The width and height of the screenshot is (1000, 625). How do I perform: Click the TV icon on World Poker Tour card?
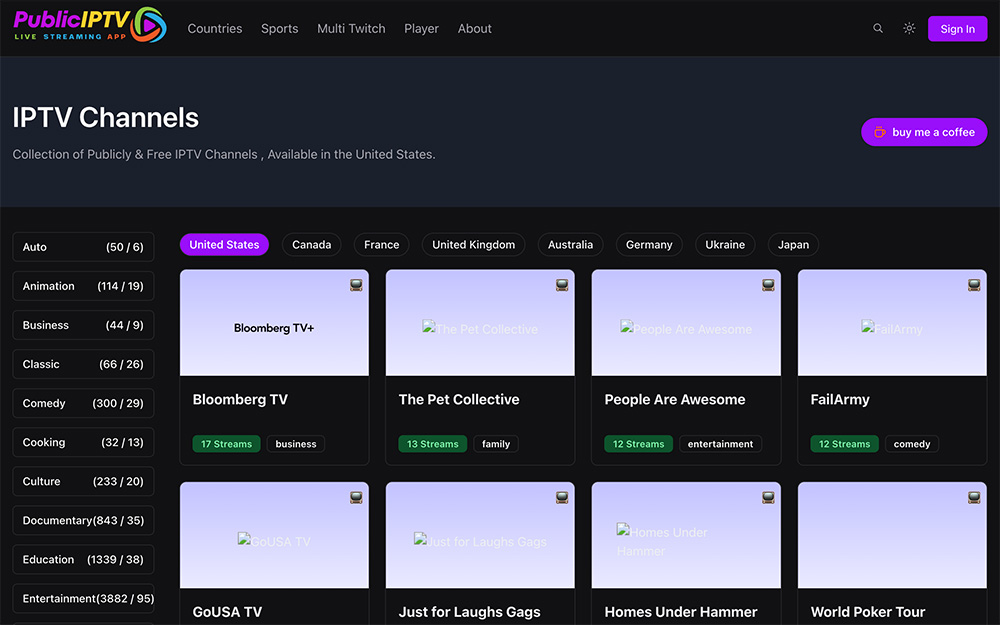tap(974, 497)
